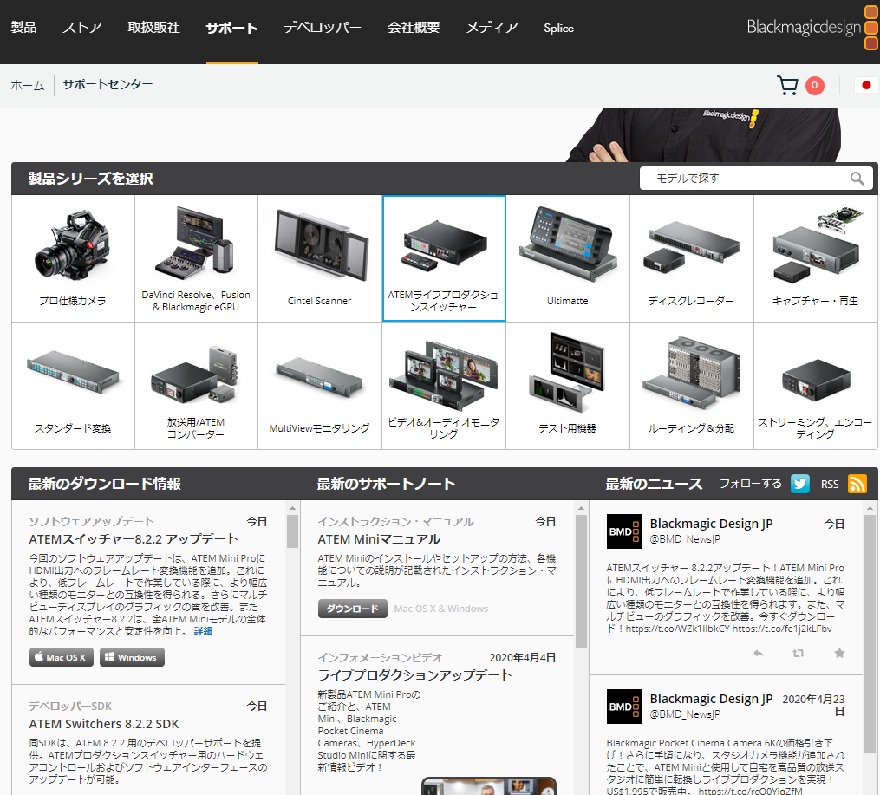Click Blackmagic Design JP name on second tweet
The image size is (880, 795).
coord(711,699)
